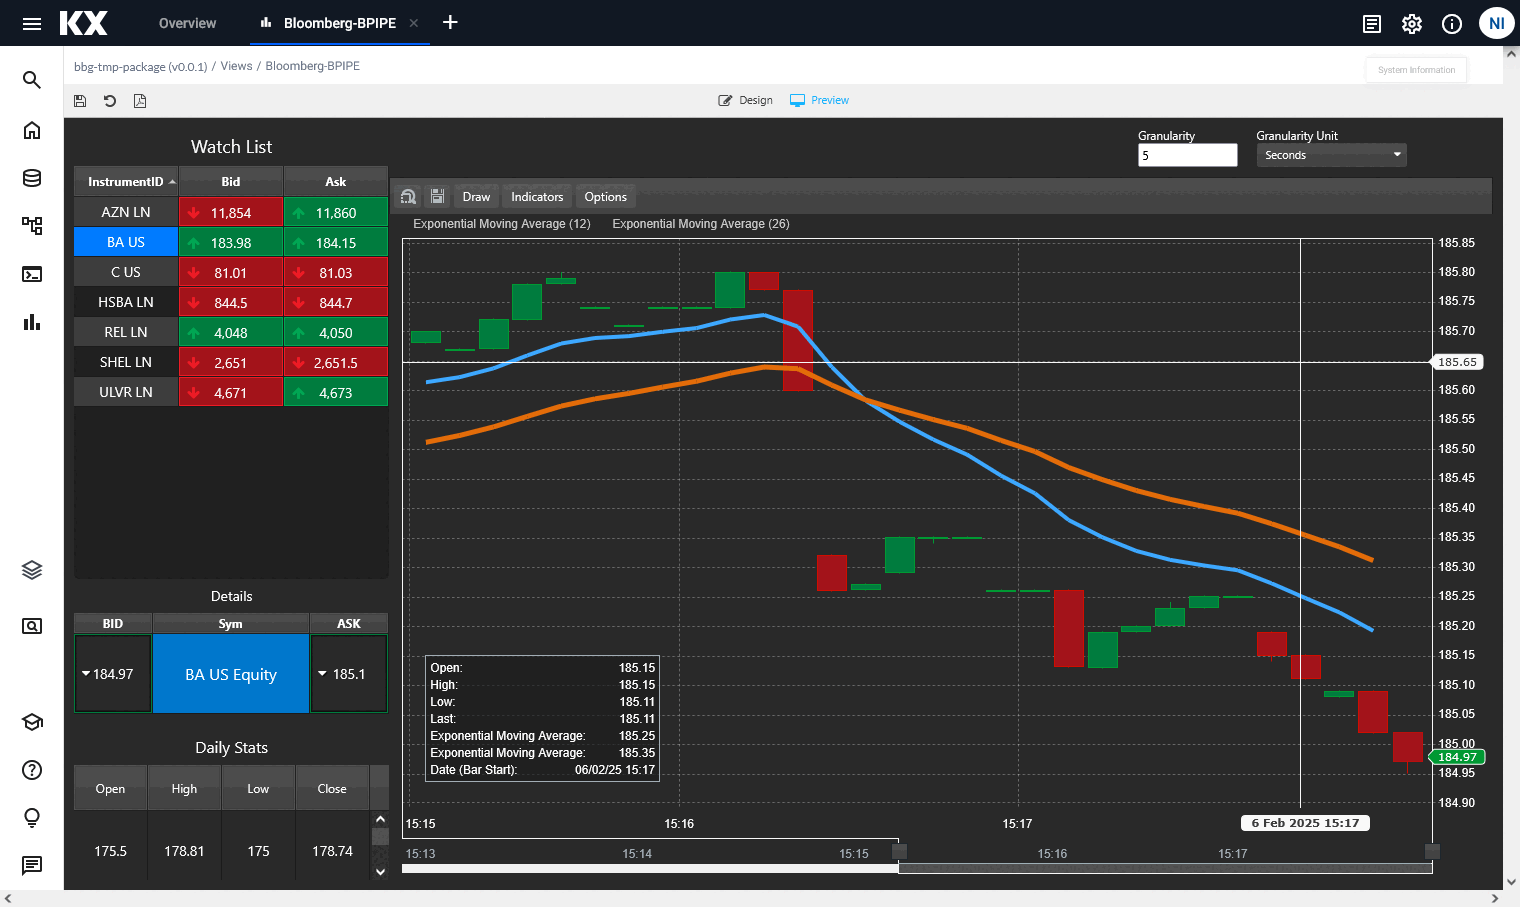The image size is (1520, 907).
Task: Toggle the Exponential Moving Average (12) legend entry
Action: pos(501,223)
